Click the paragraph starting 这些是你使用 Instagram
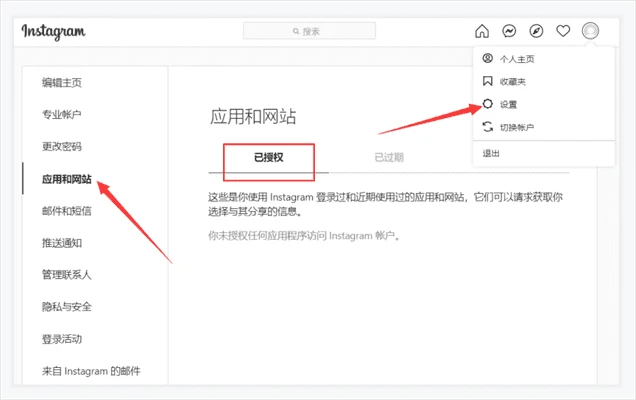Screen dimensions: 636x400 pyautogui.click(x=385, y=204)
